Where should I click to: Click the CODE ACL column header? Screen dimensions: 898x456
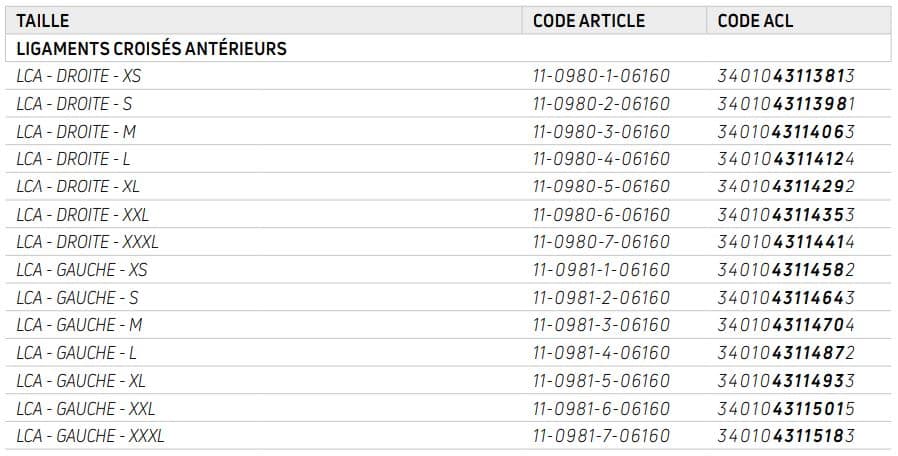756,20
